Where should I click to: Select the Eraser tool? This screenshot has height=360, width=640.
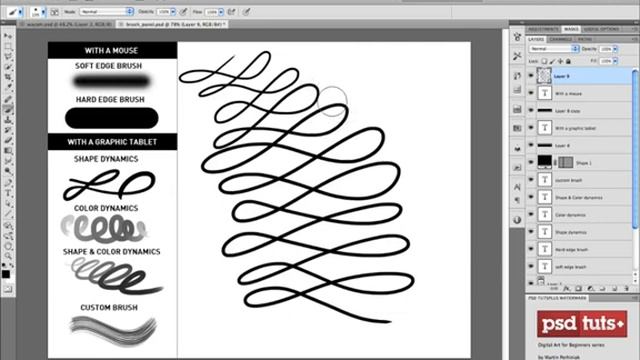tap(8, 140)
